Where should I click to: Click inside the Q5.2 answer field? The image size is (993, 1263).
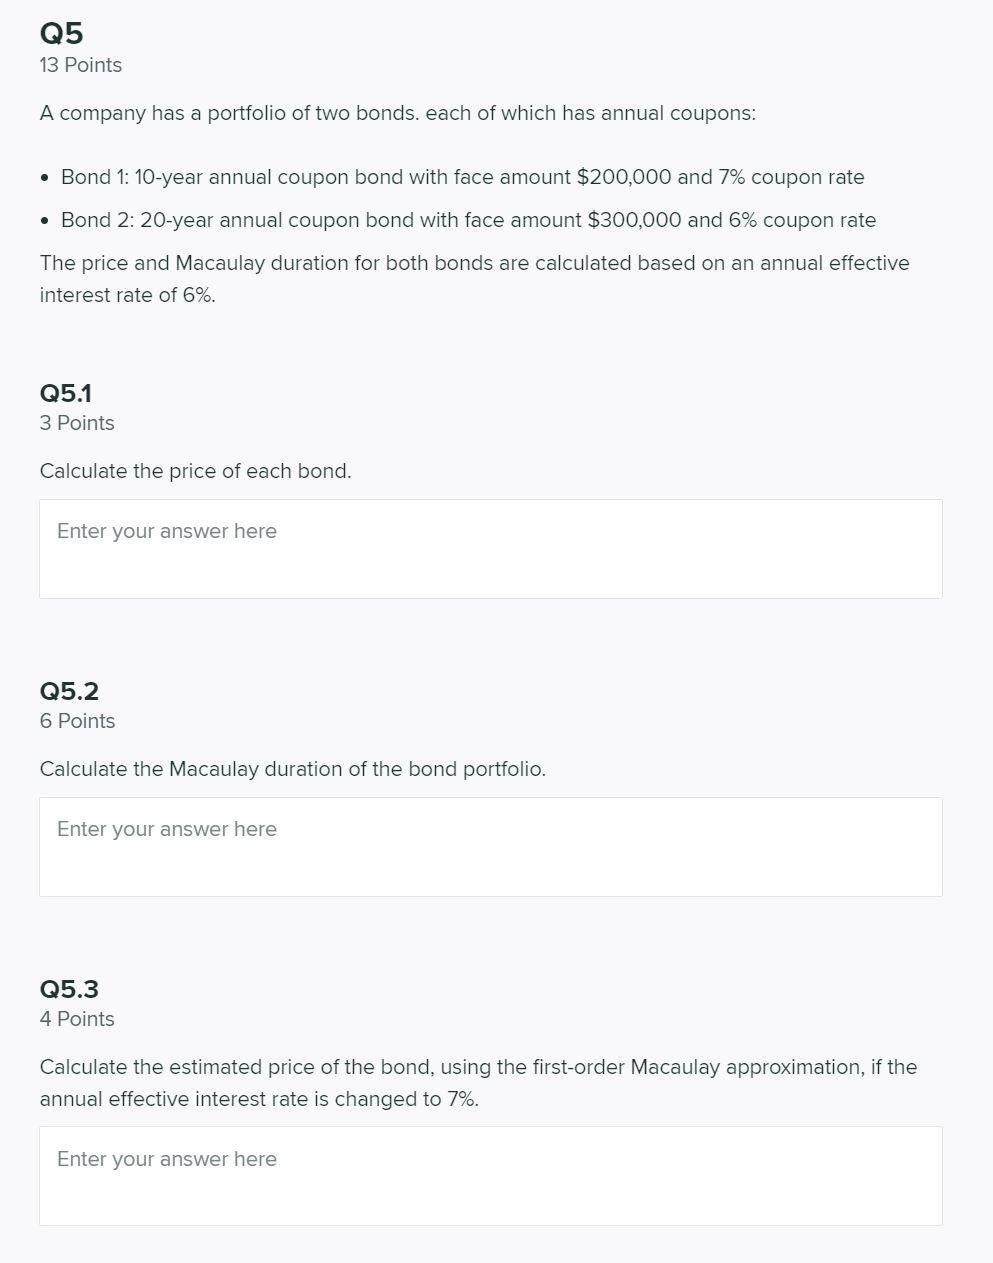490,846
